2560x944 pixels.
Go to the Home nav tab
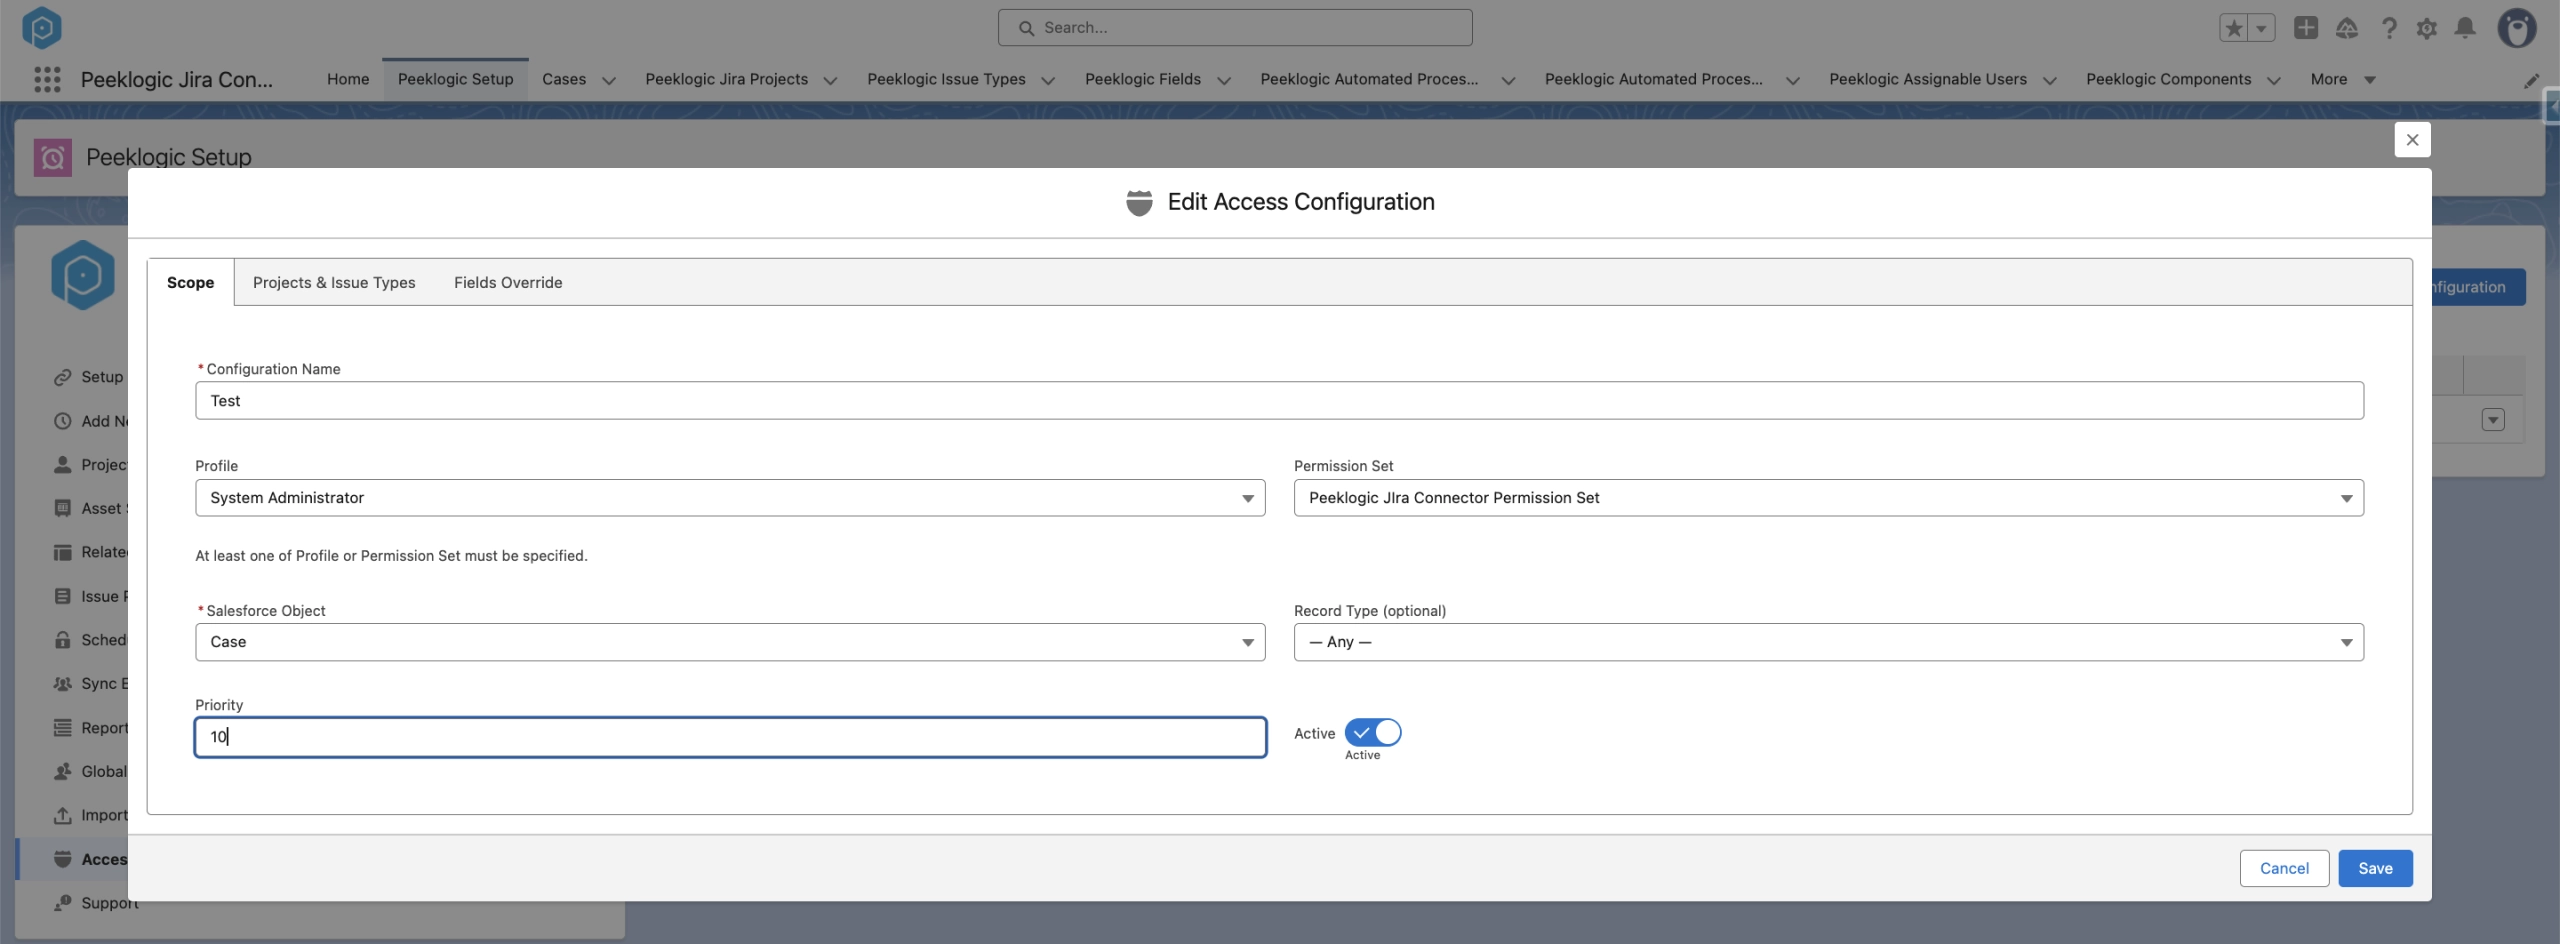click(x=348, y=79)
